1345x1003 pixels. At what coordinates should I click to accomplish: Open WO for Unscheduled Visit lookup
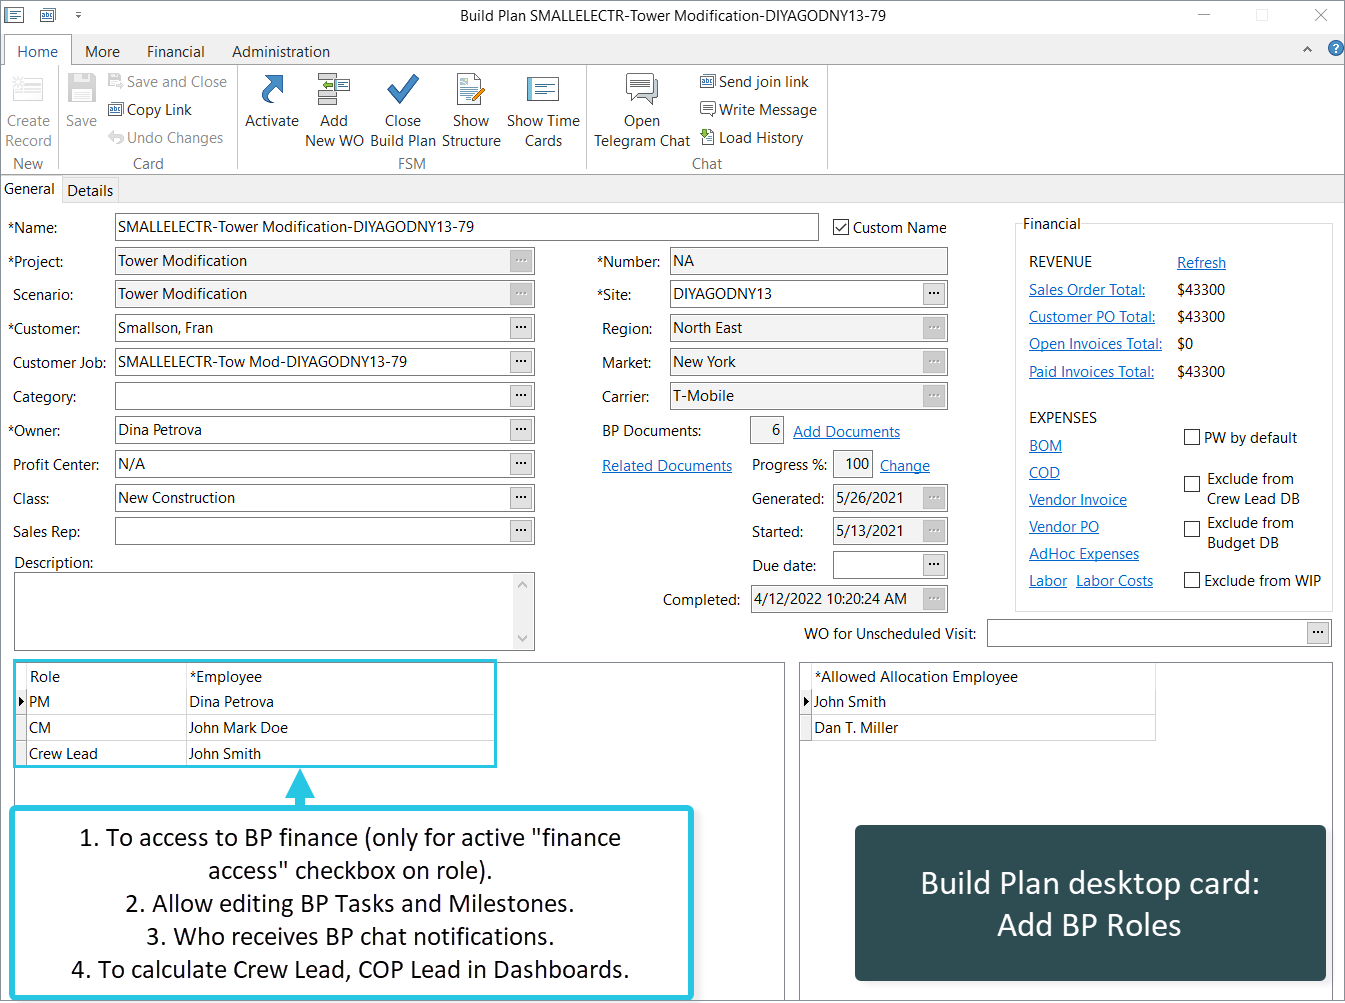(x=1318, y=633)
